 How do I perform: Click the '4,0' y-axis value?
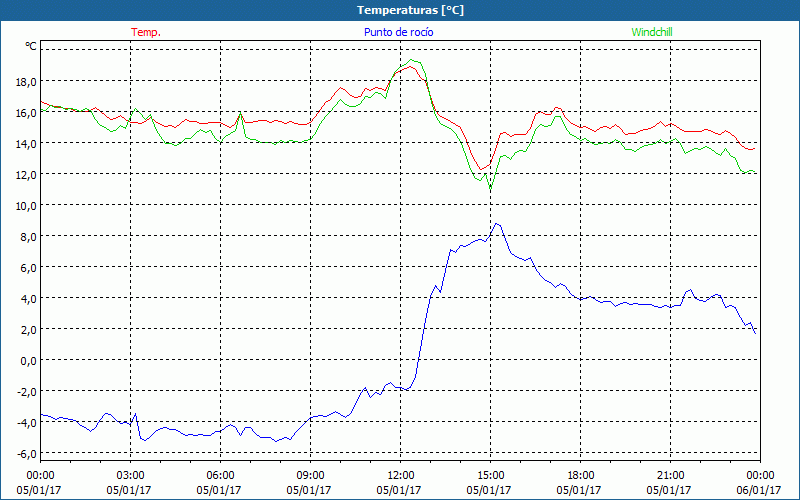coord(28,298)
